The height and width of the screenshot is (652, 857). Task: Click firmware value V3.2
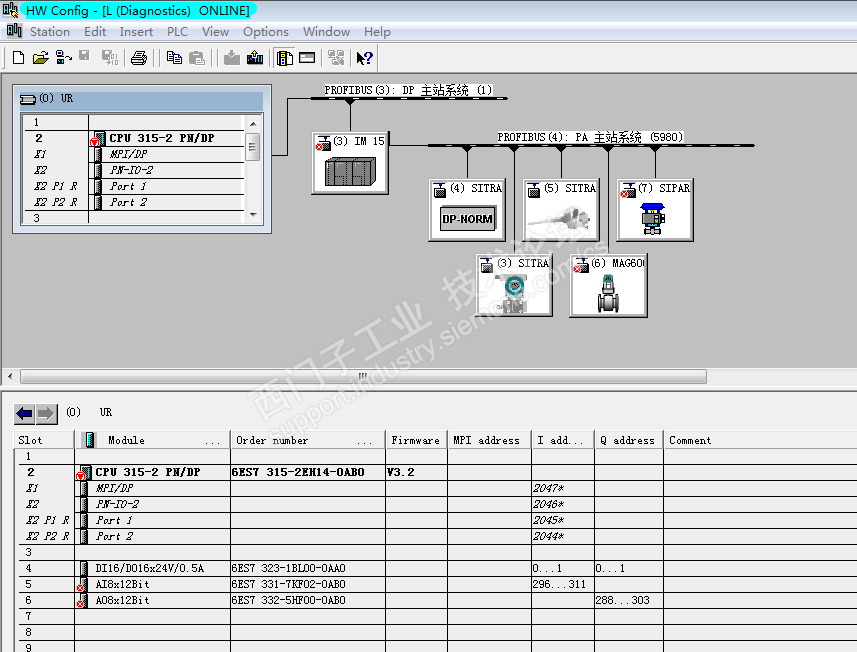click(400, 472)
